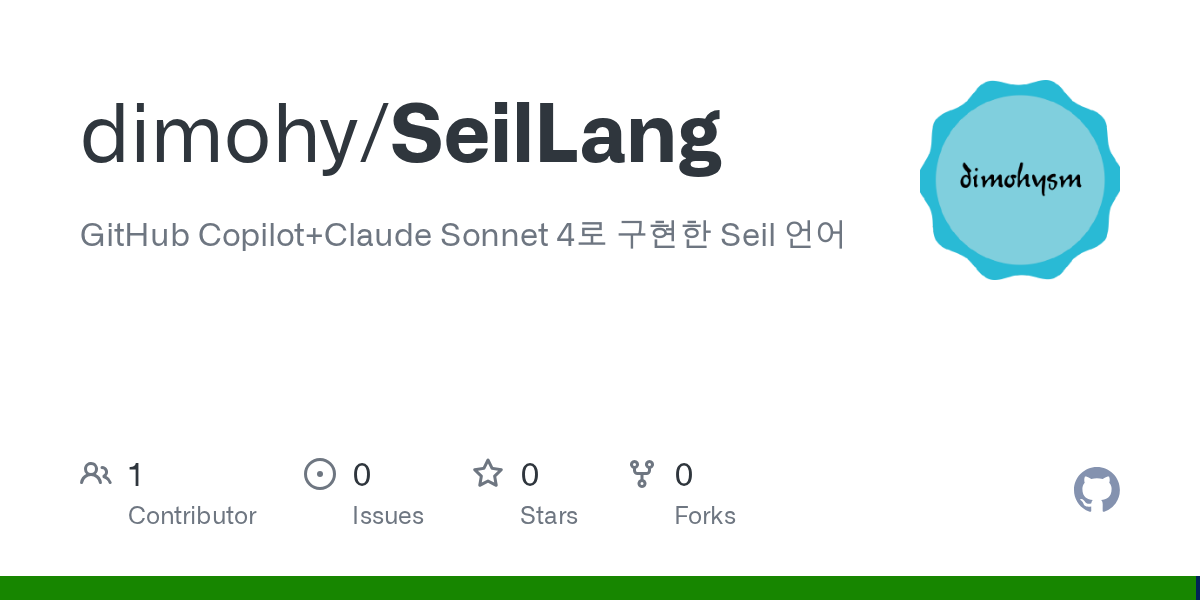The width and height of the screenshot is (1200, 600).
Task: Open the dimohysm avatar badge
Action: click(1020, 180)
